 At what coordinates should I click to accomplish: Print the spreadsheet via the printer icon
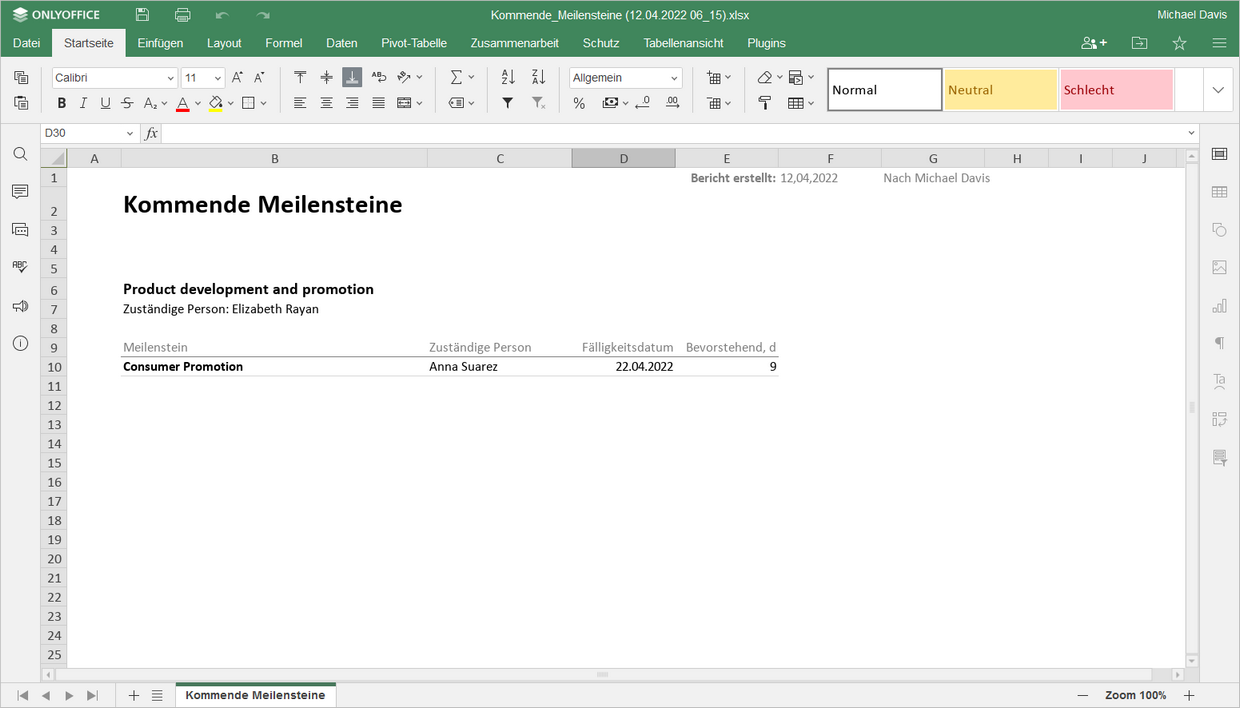pyautogui.click(x=182, y=15)
